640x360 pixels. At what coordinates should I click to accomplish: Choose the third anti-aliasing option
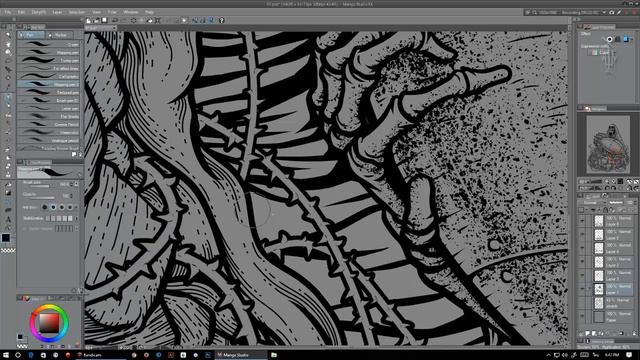pyautogui.click(x=62, y=207)
